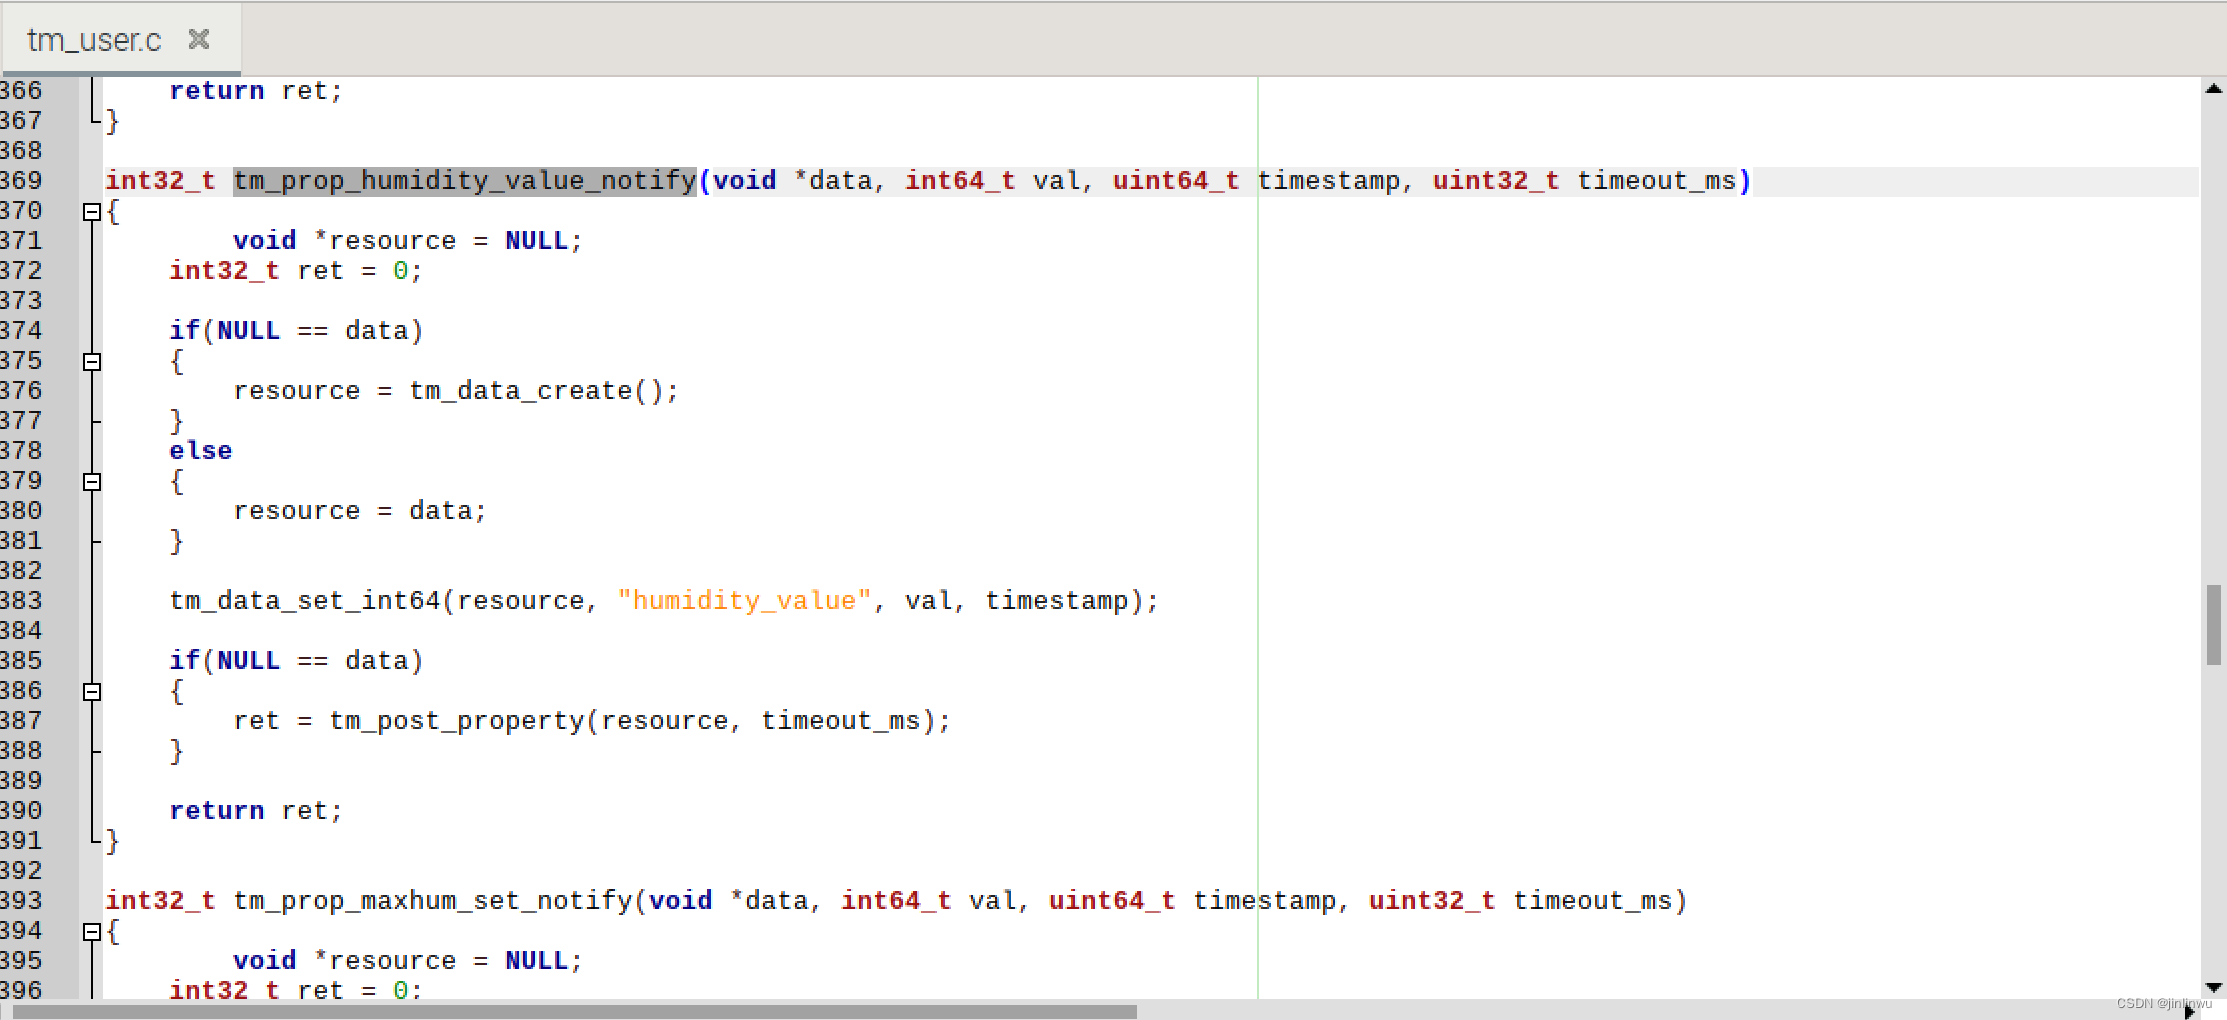Collapse the if block fold at line 375
The height and width of the screenshot is (1020, 2227).
(x=92, y=361)
